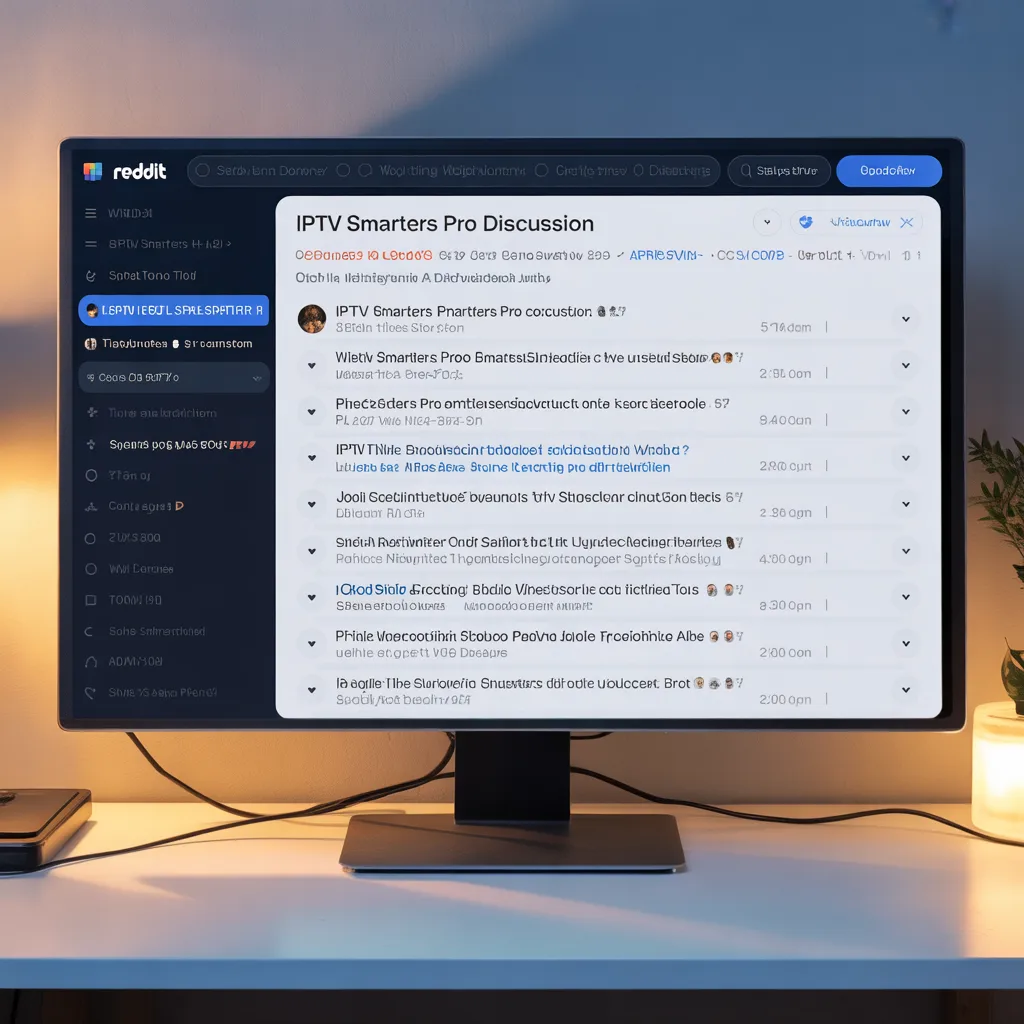Viewport: 1024px width, 1024px height.
Task: Expand the 'Coos' dropdown in the sidebar
Action: pos(257,378)
